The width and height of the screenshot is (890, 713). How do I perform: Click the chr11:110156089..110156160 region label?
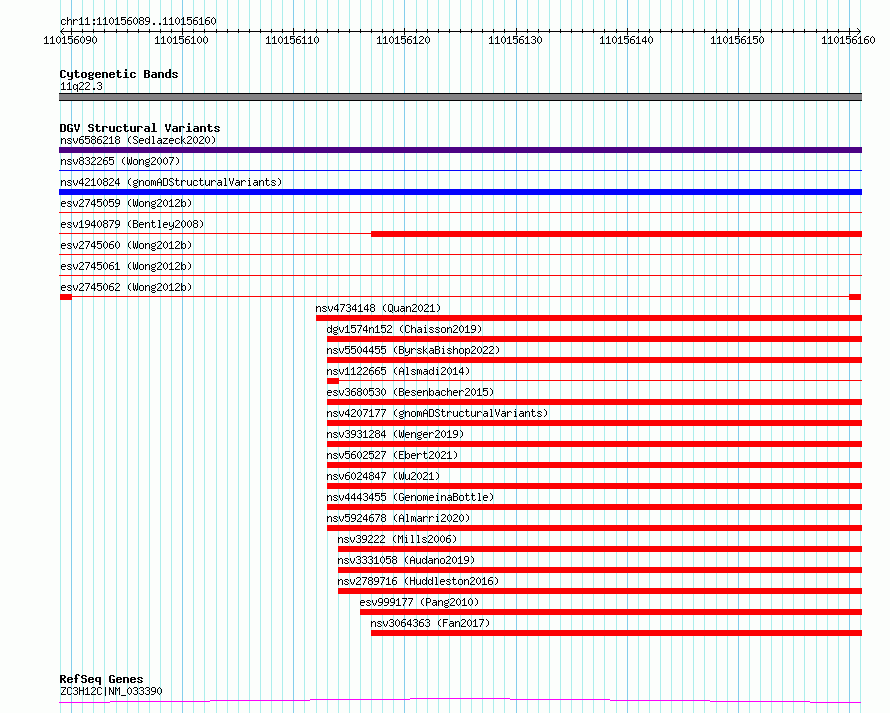click(138, 21)
